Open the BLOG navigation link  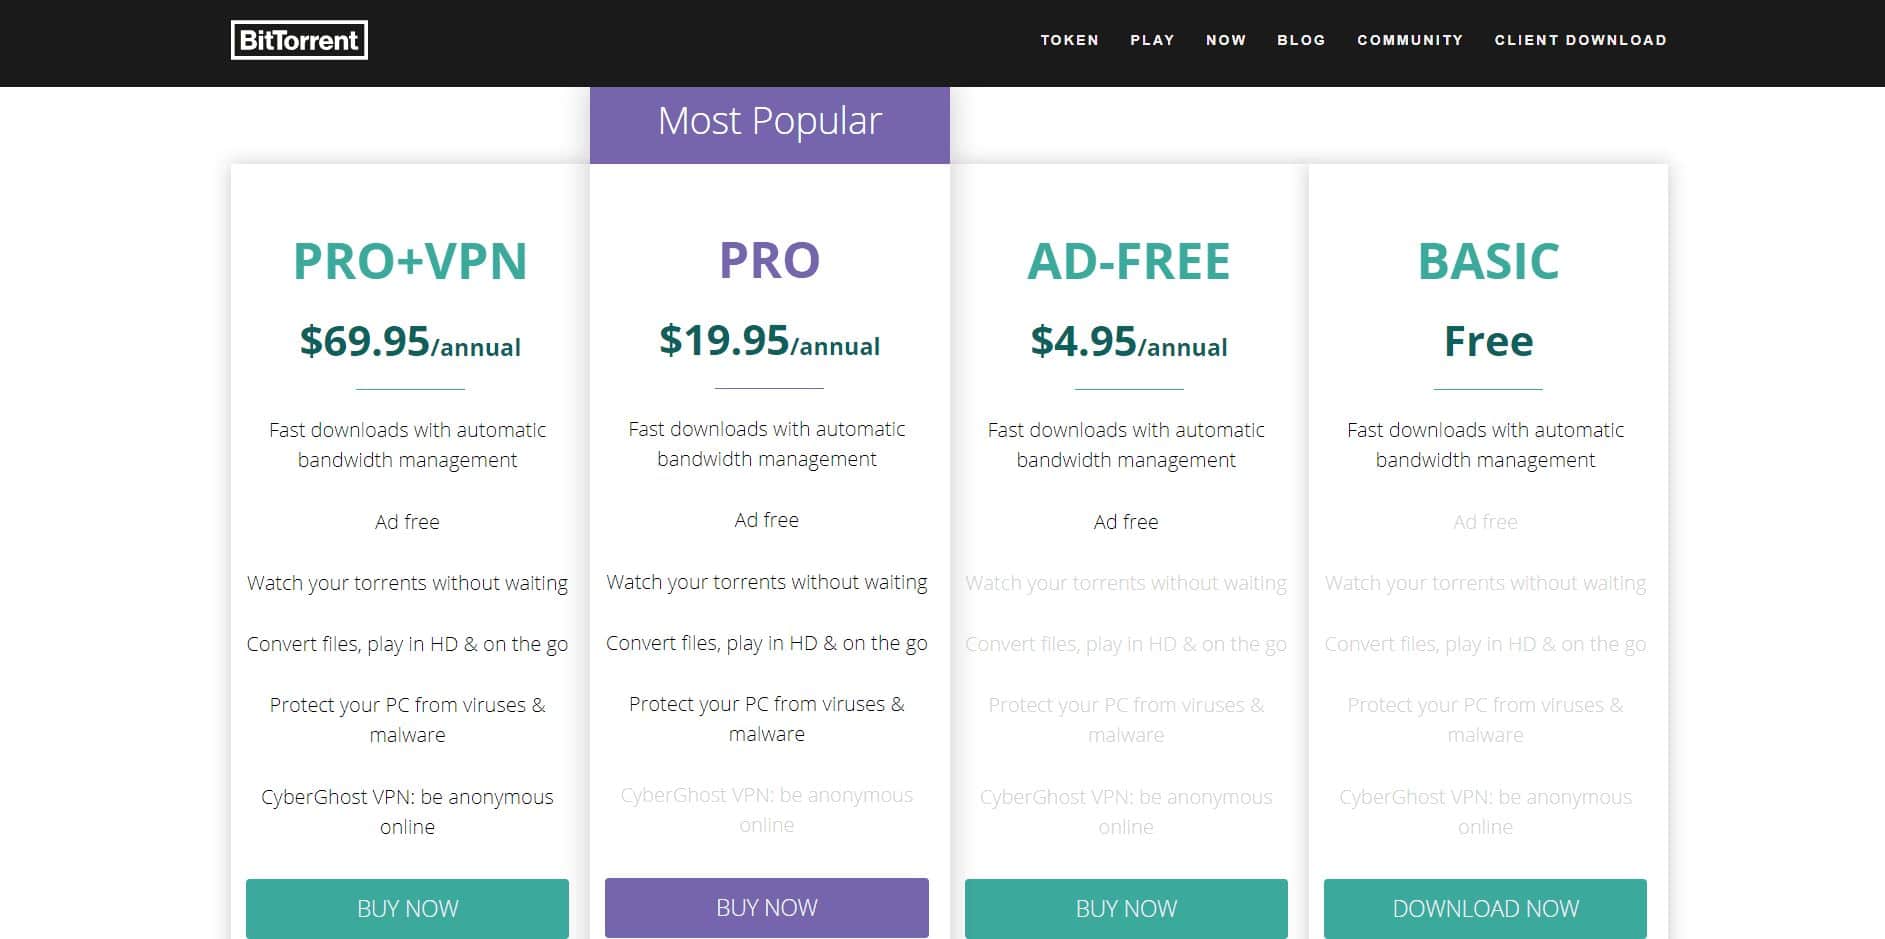coord(1301,40)
